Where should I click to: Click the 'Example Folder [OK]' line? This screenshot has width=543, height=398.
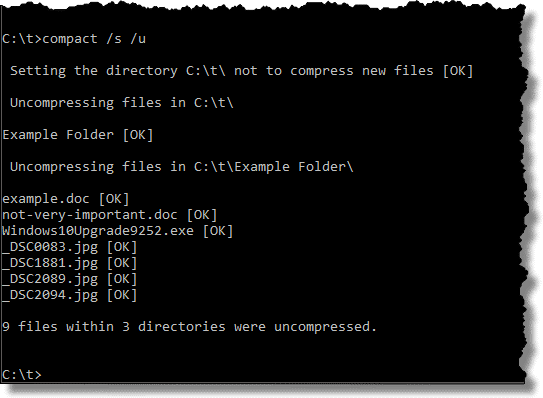(x=78, y=135)
